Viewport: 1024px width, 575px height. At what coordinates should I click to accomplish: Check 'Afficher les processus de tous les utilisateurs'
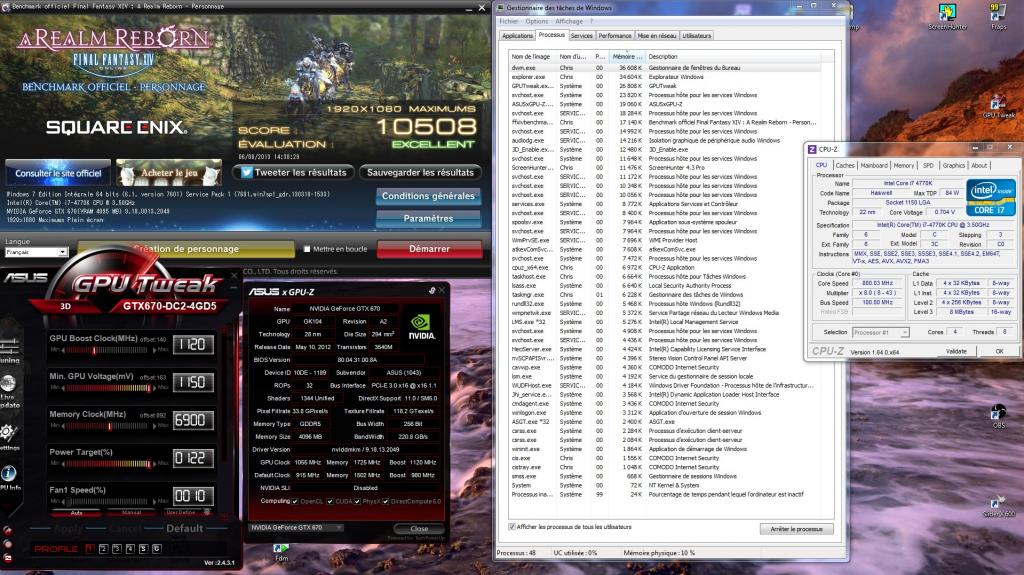512,526
